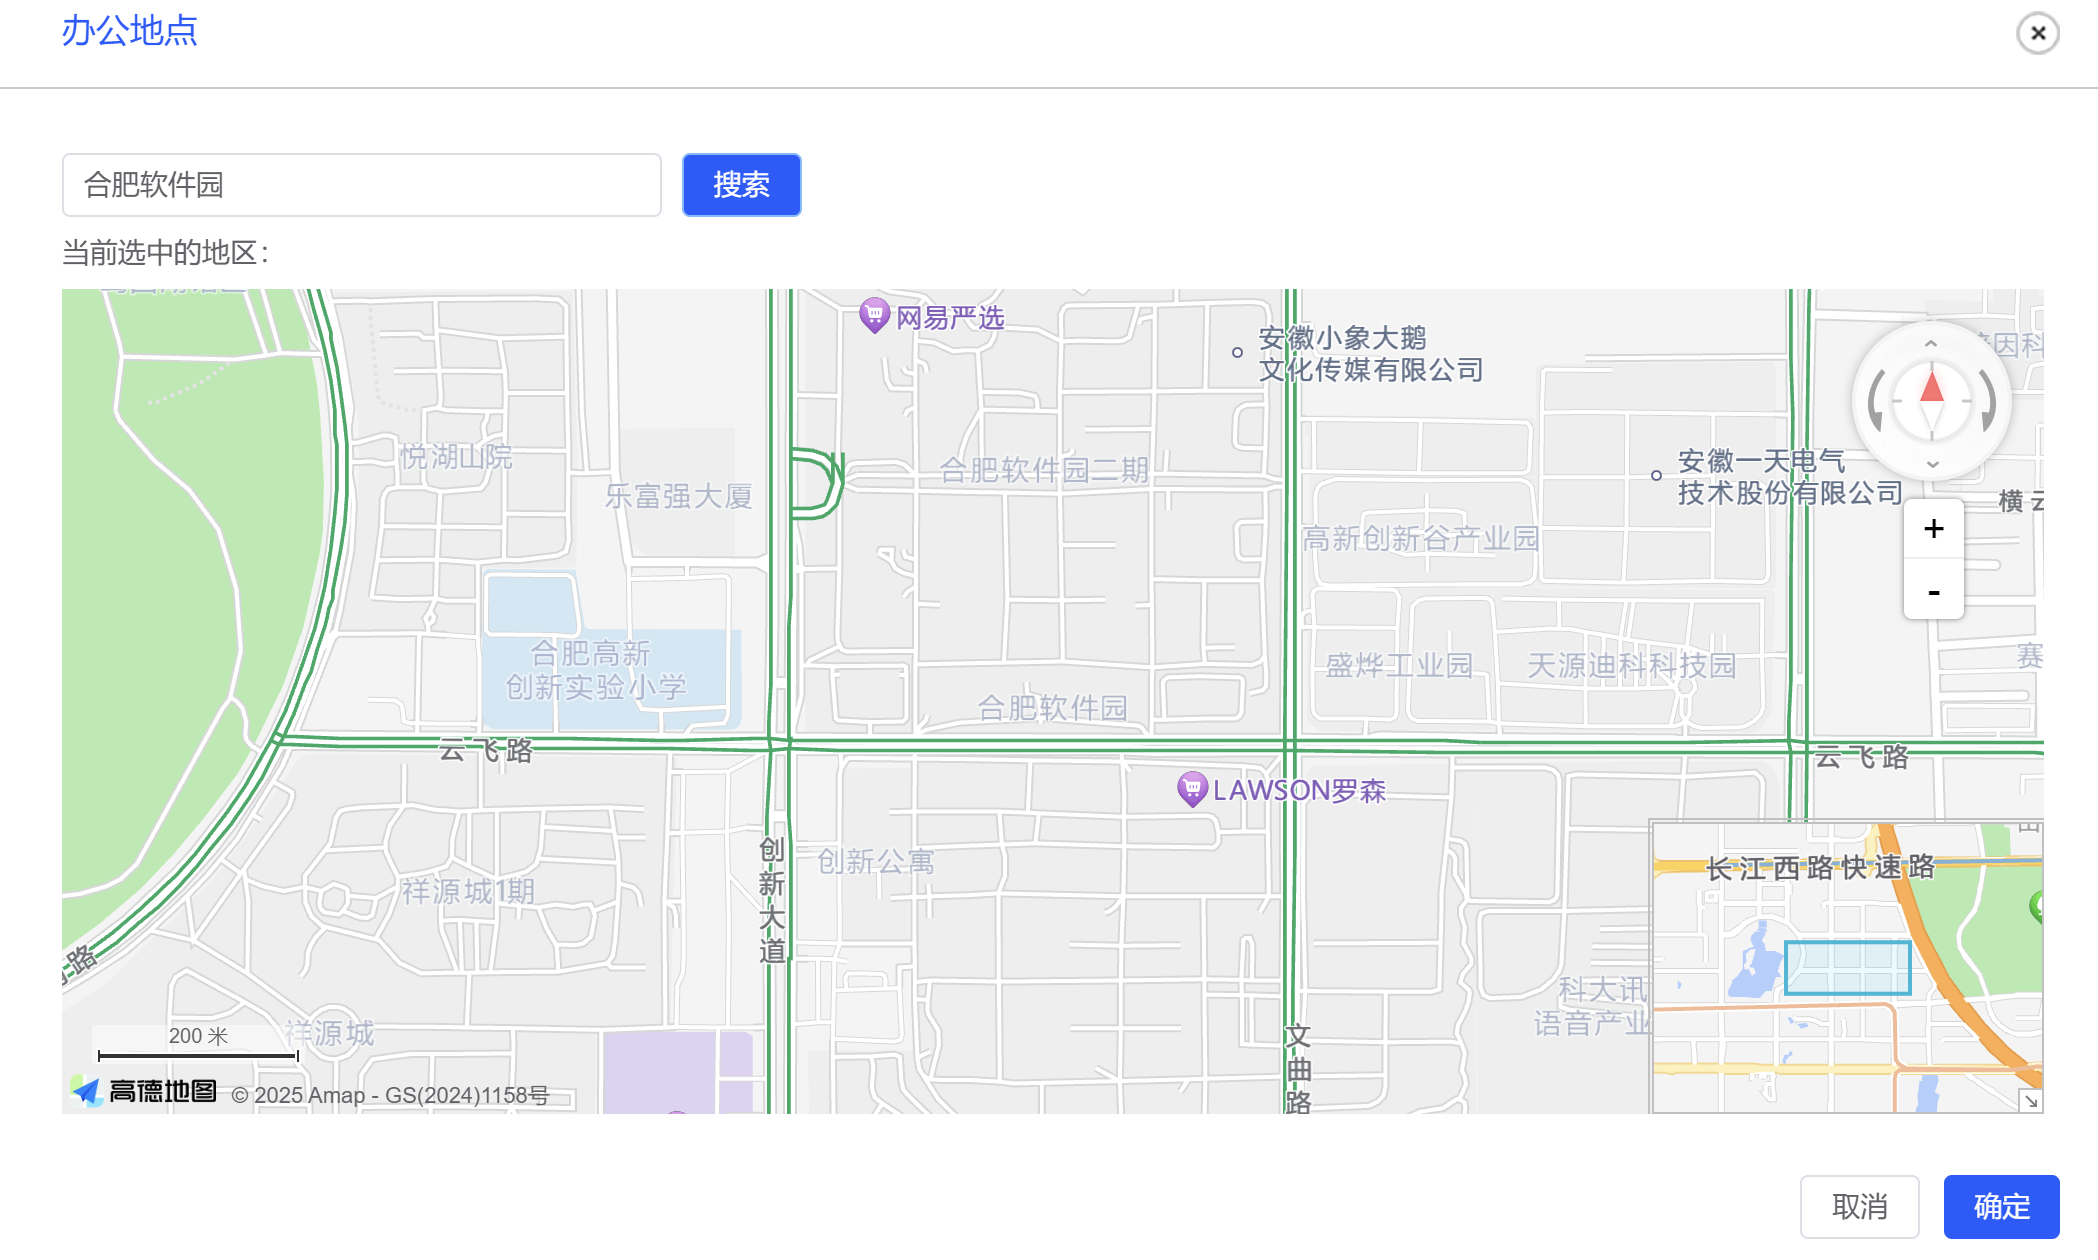Close the 办公地点 dialog
Image resolution: width=2098 pixels, height=1260 pixels.
coord(2037,33)
